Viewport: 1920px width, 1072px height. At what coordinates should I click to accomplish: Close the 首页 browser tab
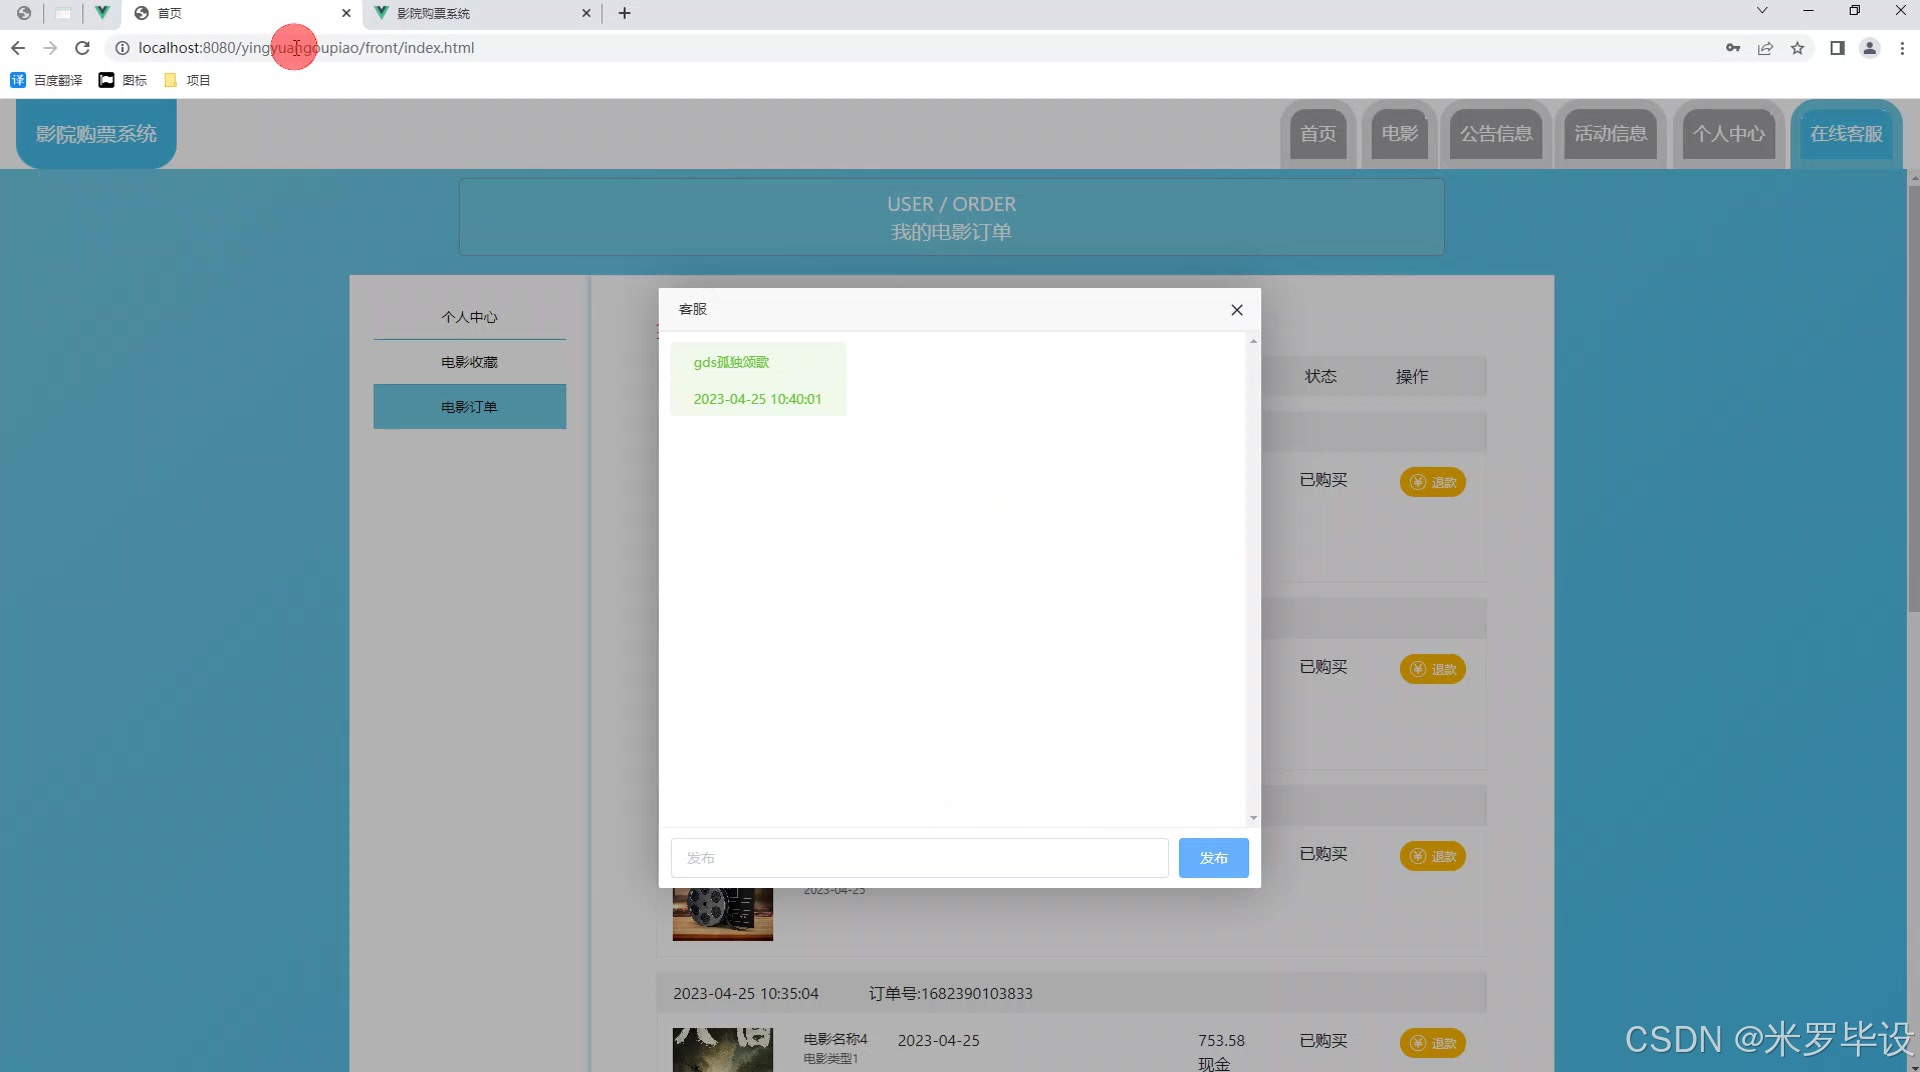coord(346,13)
